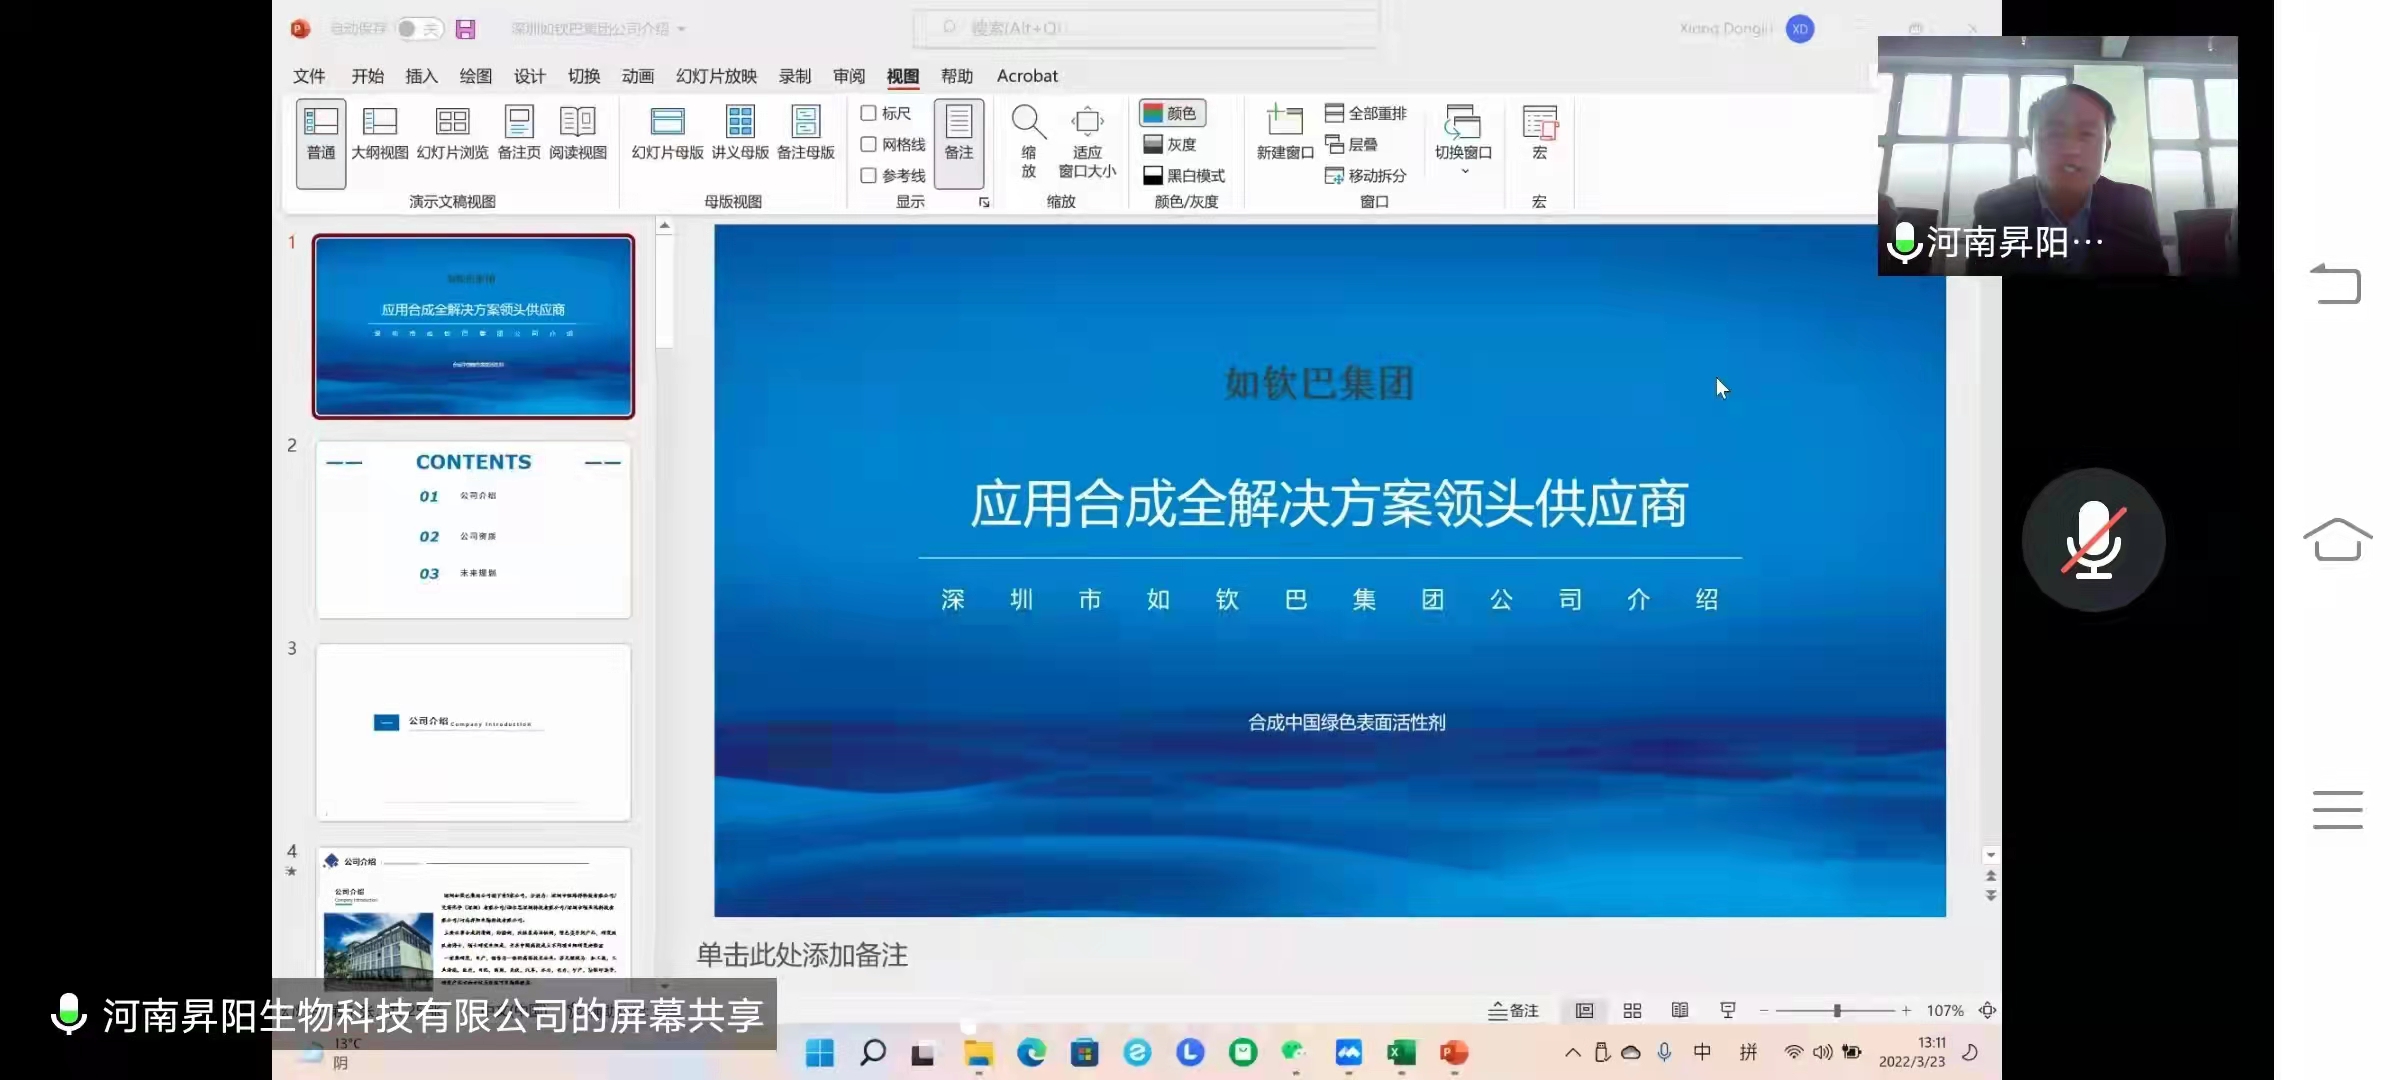Click the zoom slider handle in status bar
This screenshot has height=1080, width=2400.
[x=1837, y=1011]
